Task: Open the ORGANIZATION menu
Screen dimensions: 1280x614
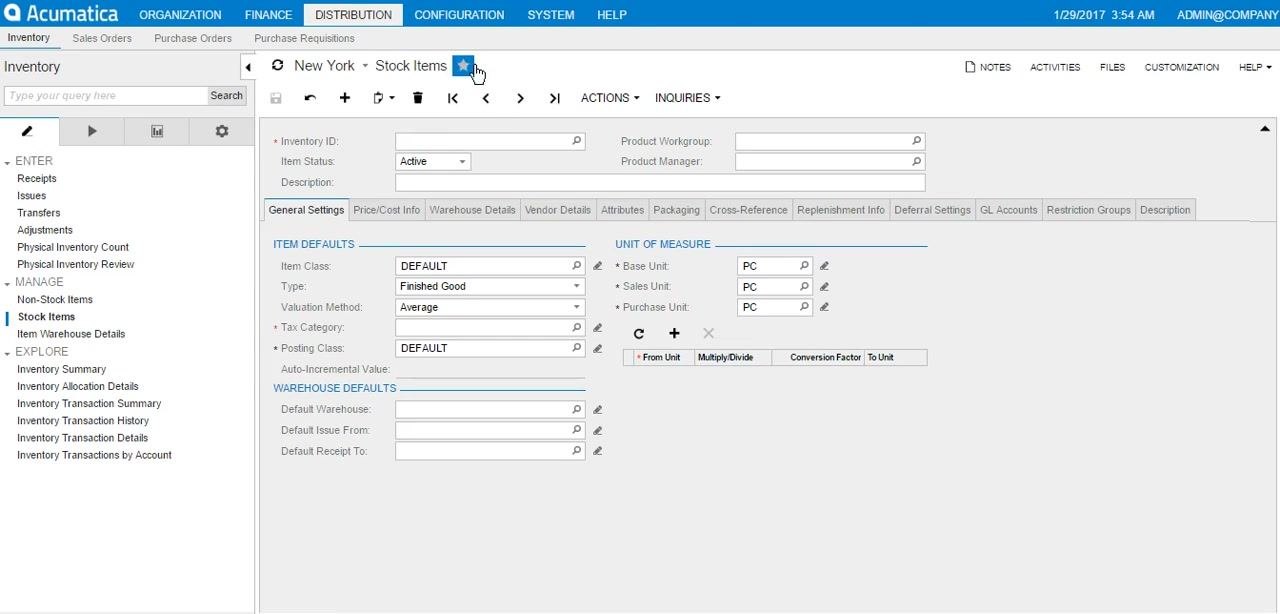Action: 180,15
